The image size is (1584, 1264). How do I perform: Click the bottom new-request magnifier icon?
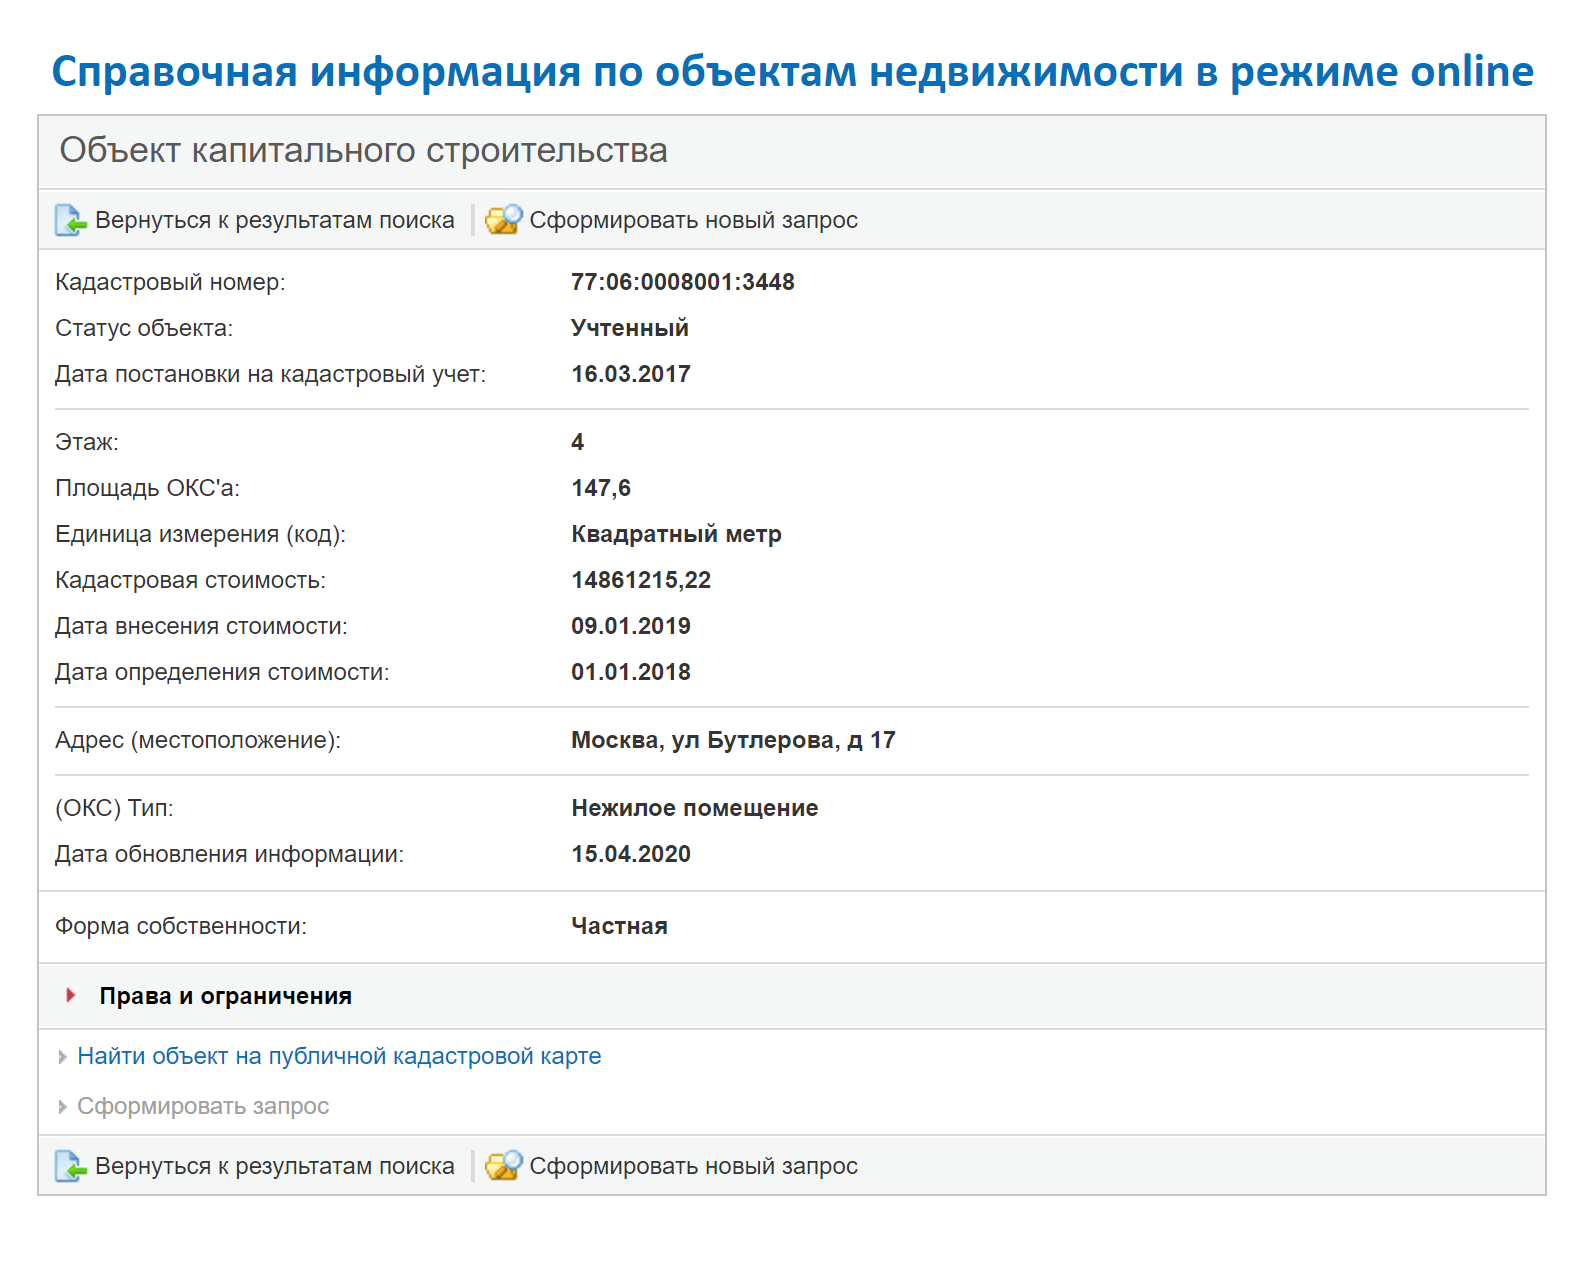pyautogui.click(x=504, y=1166)
